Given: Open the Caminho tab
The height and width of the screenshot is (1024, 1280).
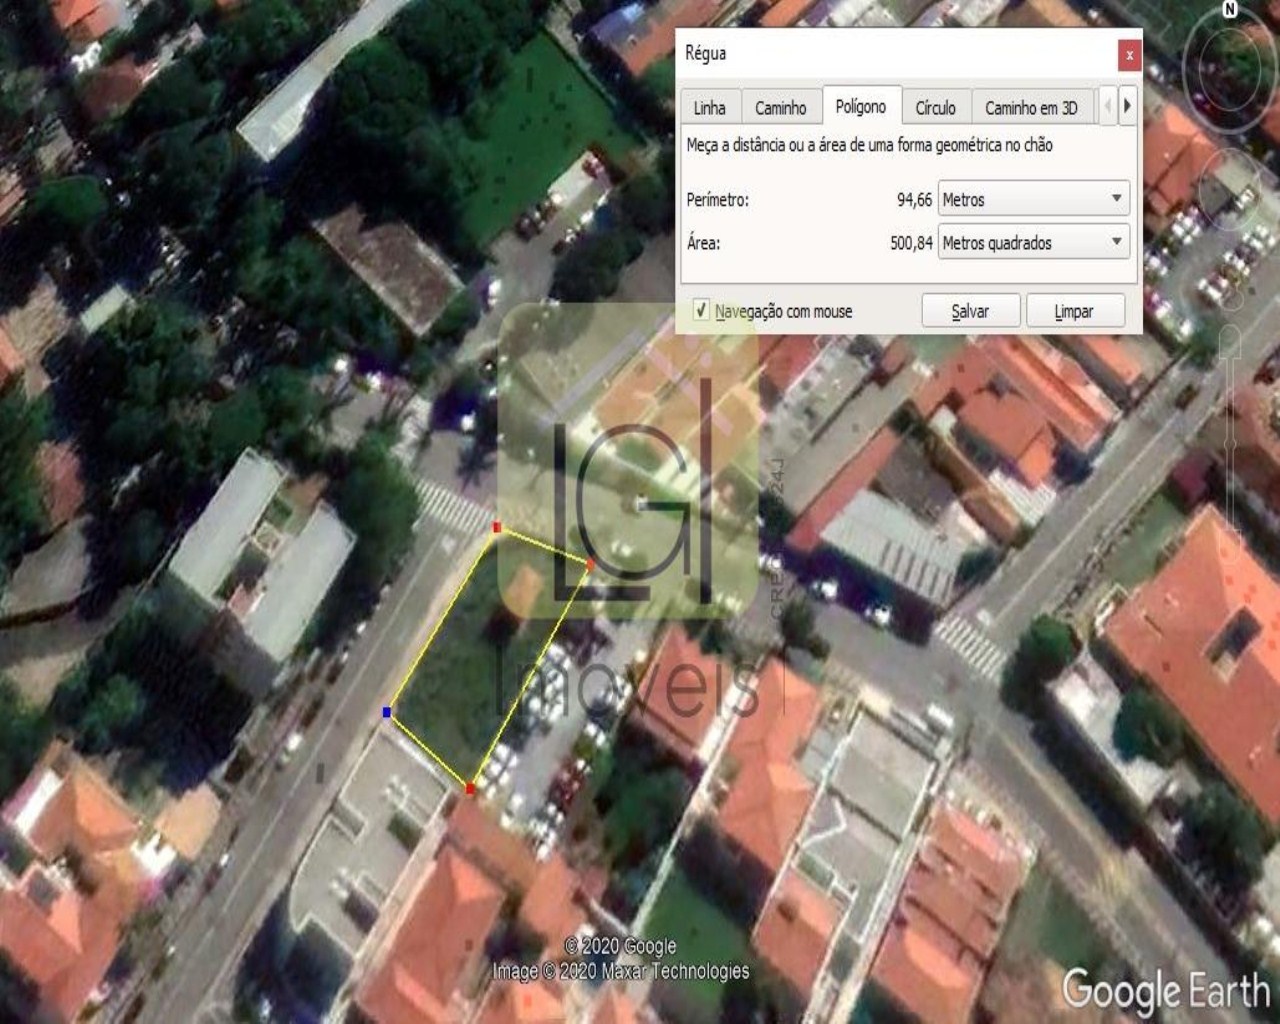Looking at the screenshot, I should click(780, 107).
